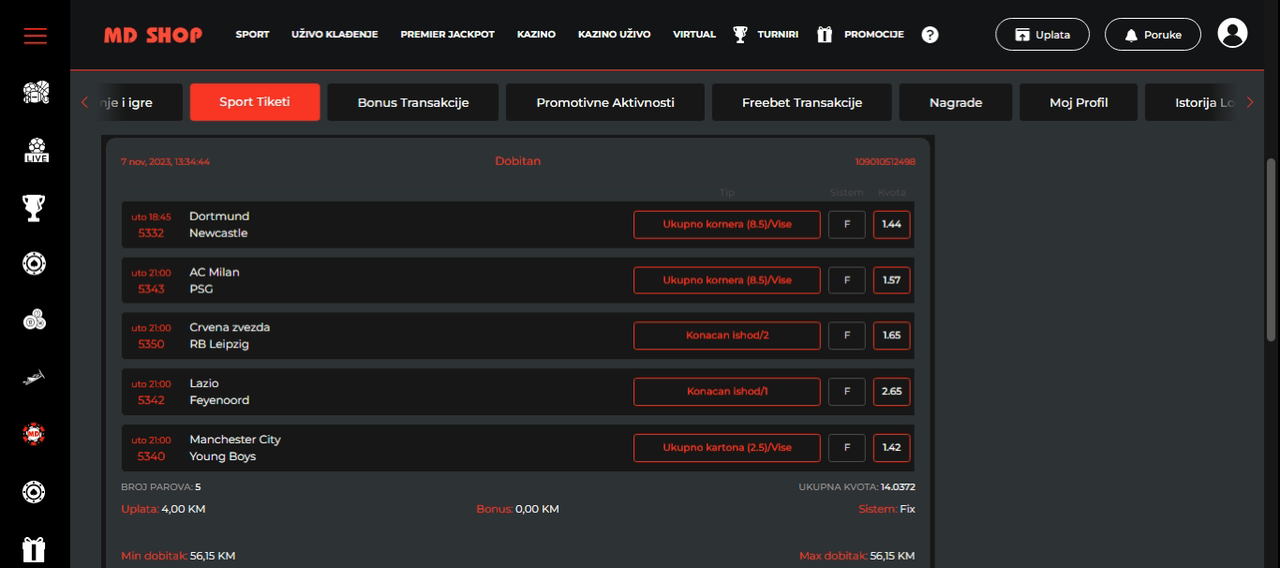Click the Uplata deposit button
This screenshot has width=1280, height=568.
(x=1043, y=34)
